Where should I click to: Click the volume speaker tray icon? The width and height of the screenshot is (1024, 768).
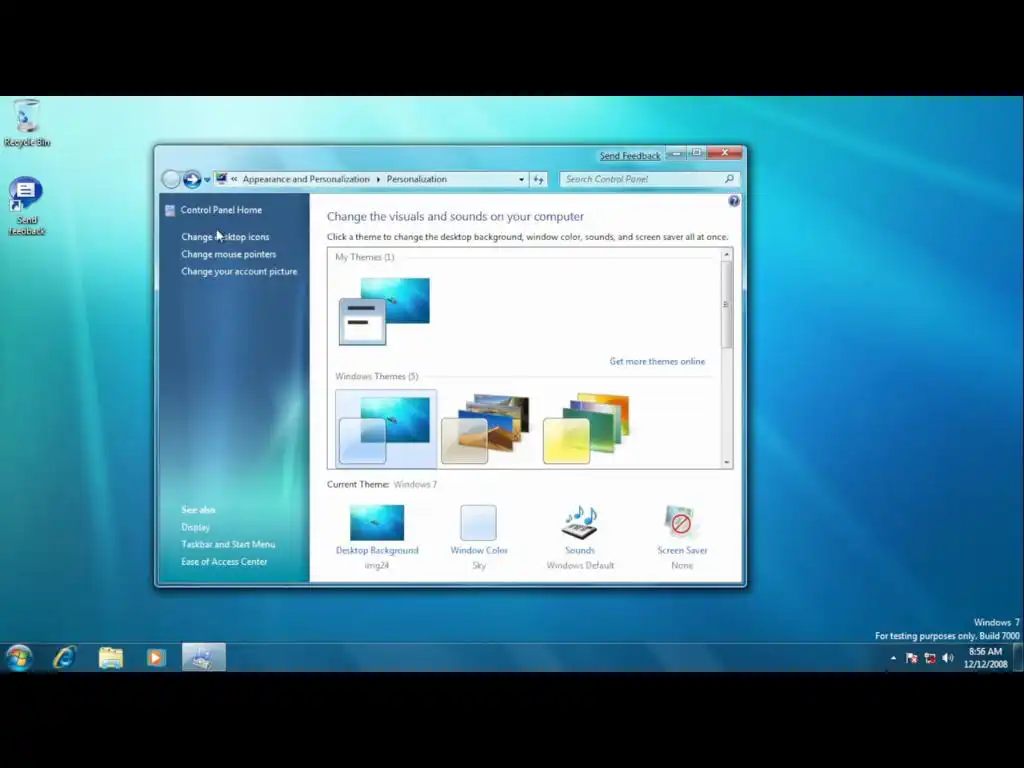click(x=948, y=658)
